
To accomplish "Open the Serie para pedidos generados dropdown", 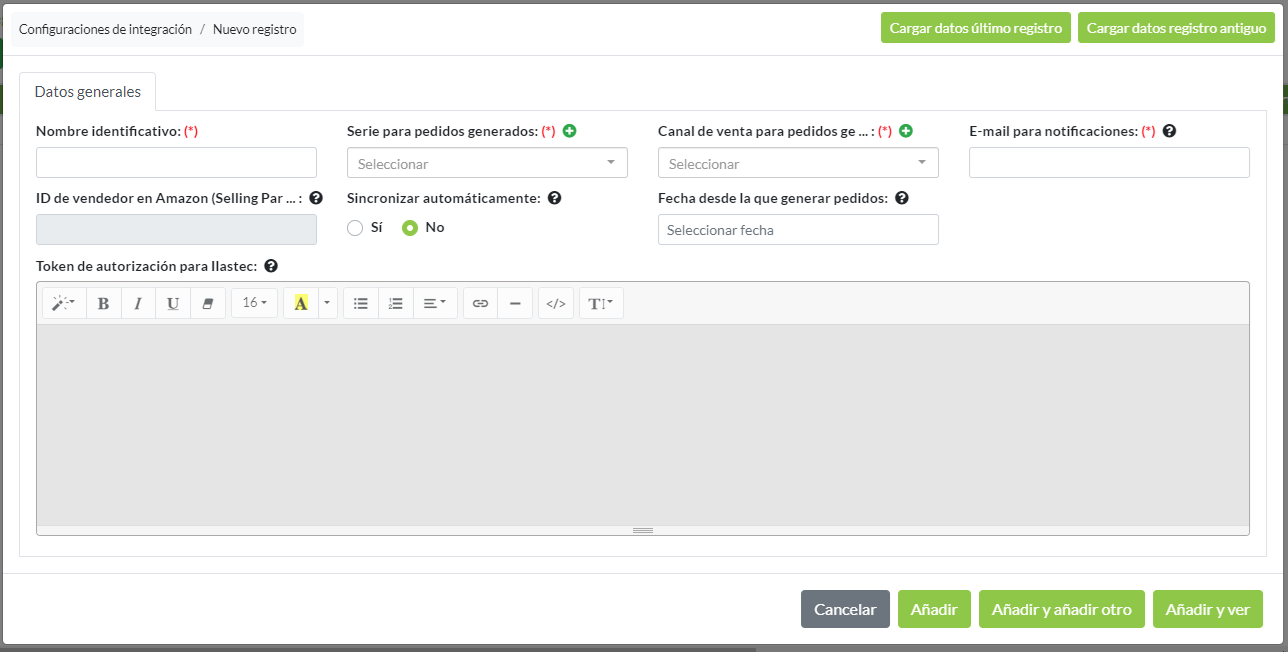I will click(487, 163).
